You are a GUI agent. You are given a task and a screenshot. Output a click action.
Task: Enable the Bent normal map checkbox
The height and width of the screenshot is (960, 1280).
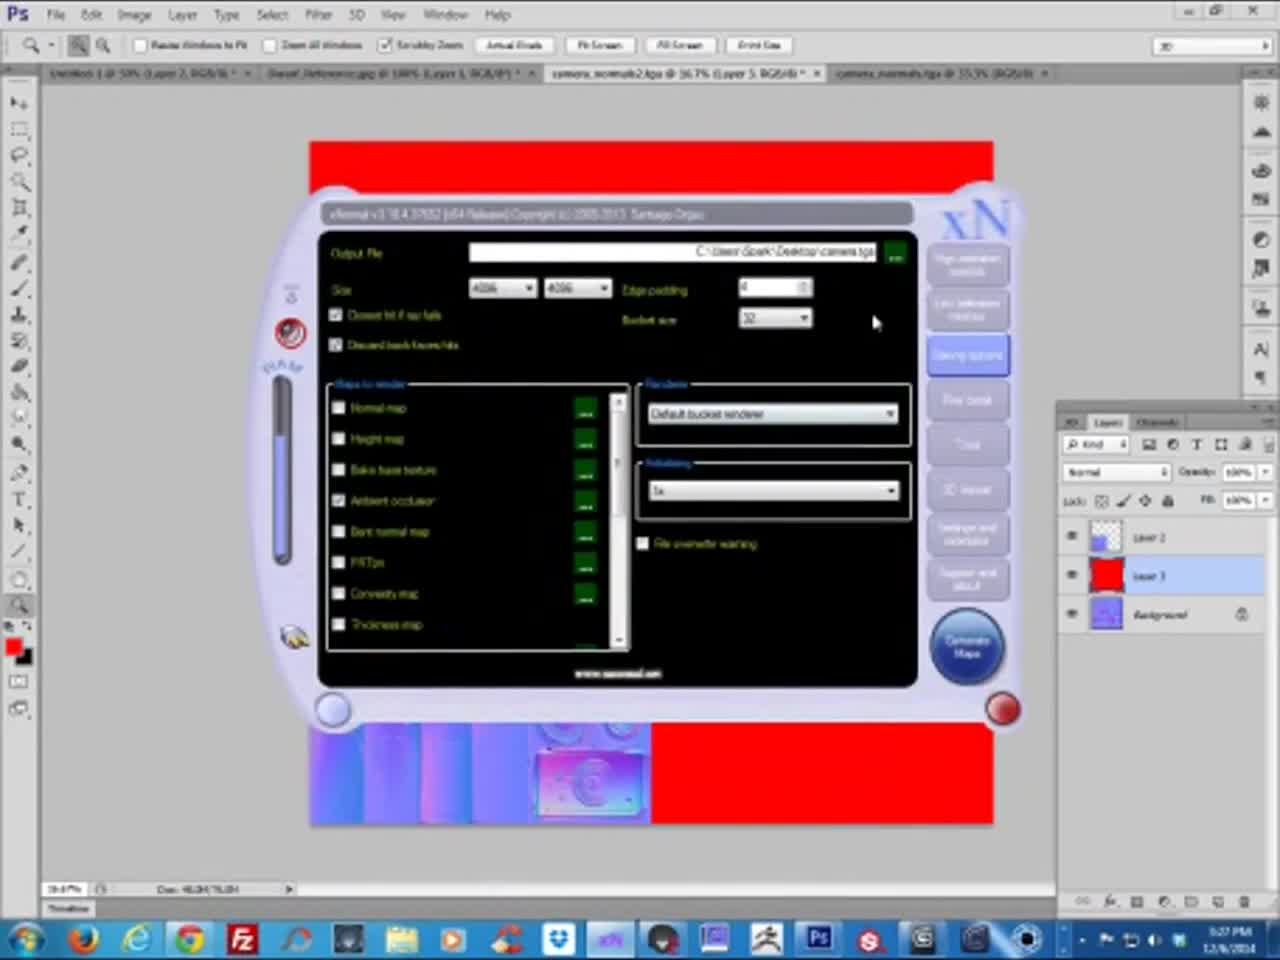pyautogui.click(x=338, y=532)
